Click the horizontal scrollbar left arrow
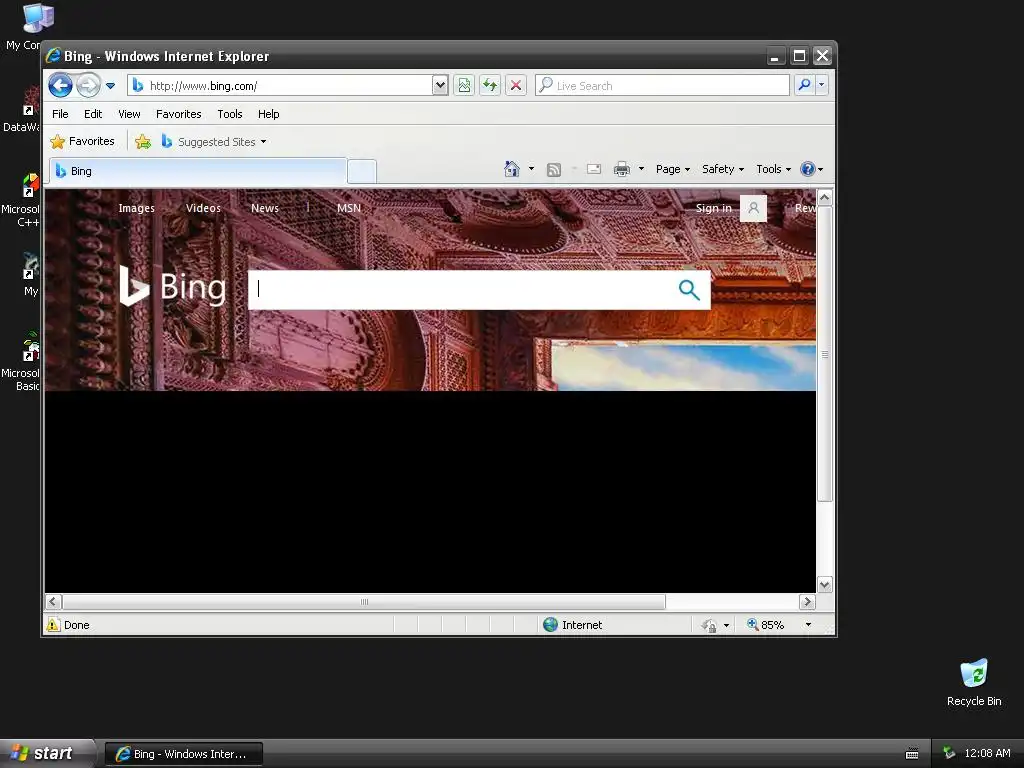 click(x=54, y=601)
